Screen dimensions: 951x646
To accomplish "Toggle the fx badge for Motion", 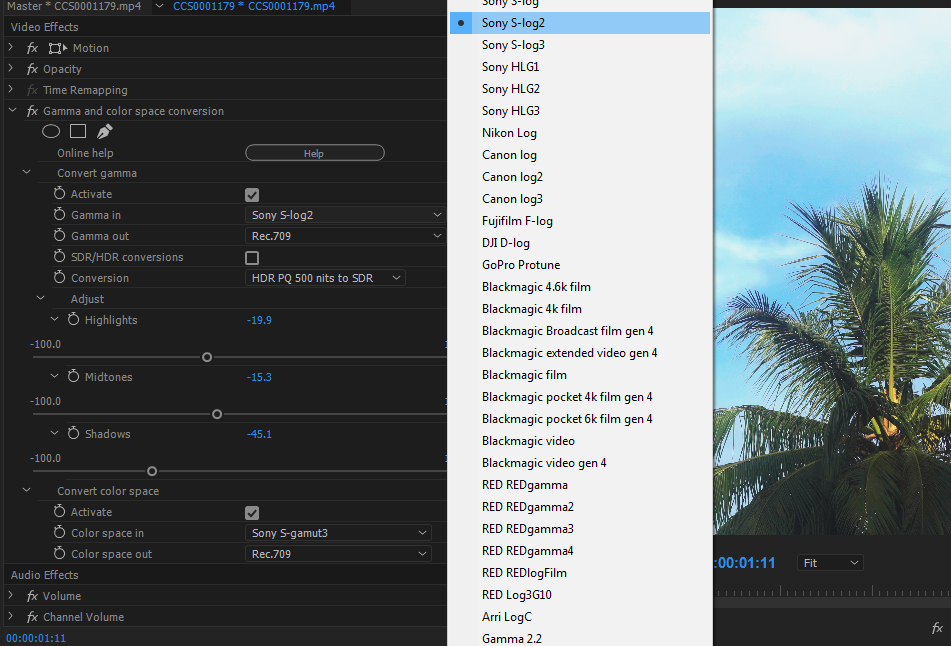I will (x=33, y=48).
